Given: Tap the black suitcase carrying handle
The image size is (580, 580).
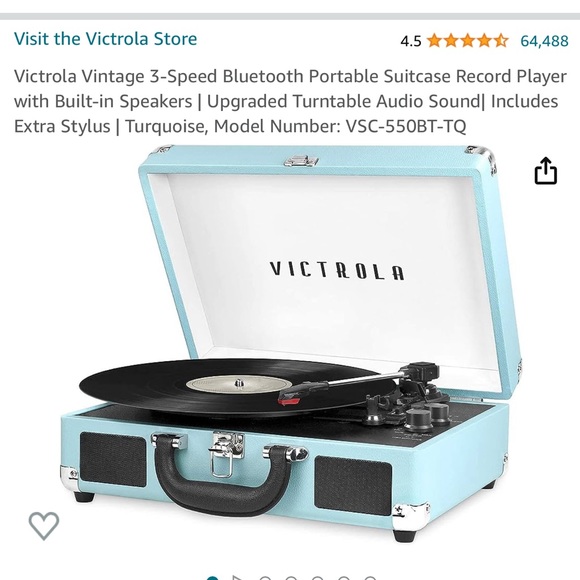Looking at the screenshot, I should coord(223,477).
